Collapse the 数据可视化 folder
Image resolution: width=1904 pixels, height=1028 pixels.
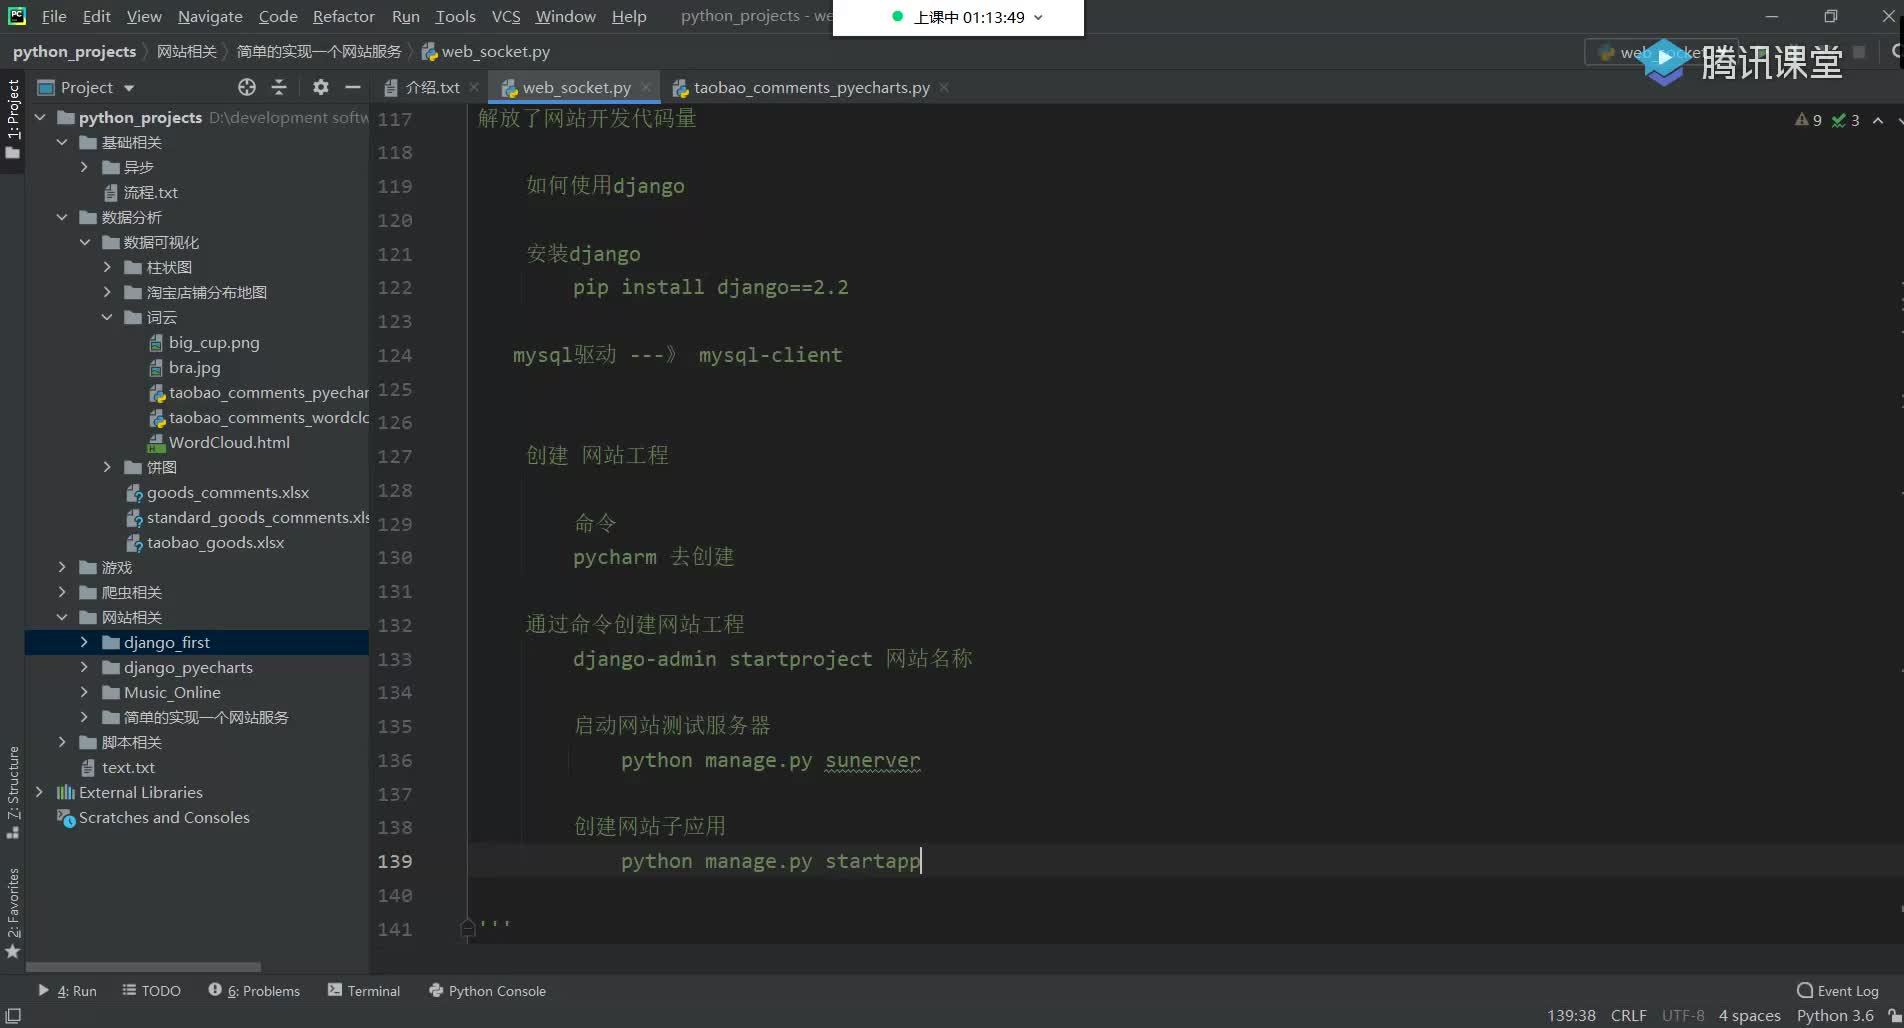click(x=84, y=242)
